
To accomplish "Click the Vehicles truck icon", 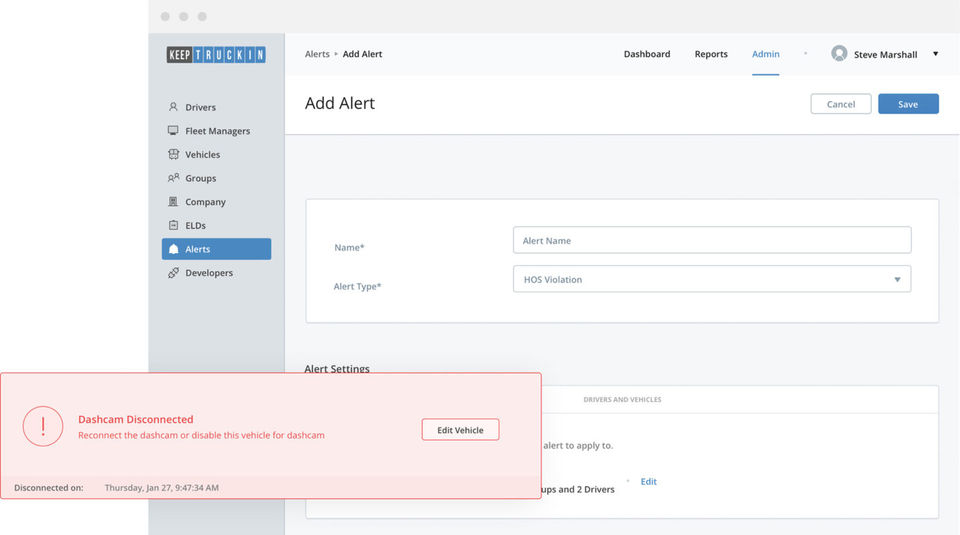I will coord(173,154).
